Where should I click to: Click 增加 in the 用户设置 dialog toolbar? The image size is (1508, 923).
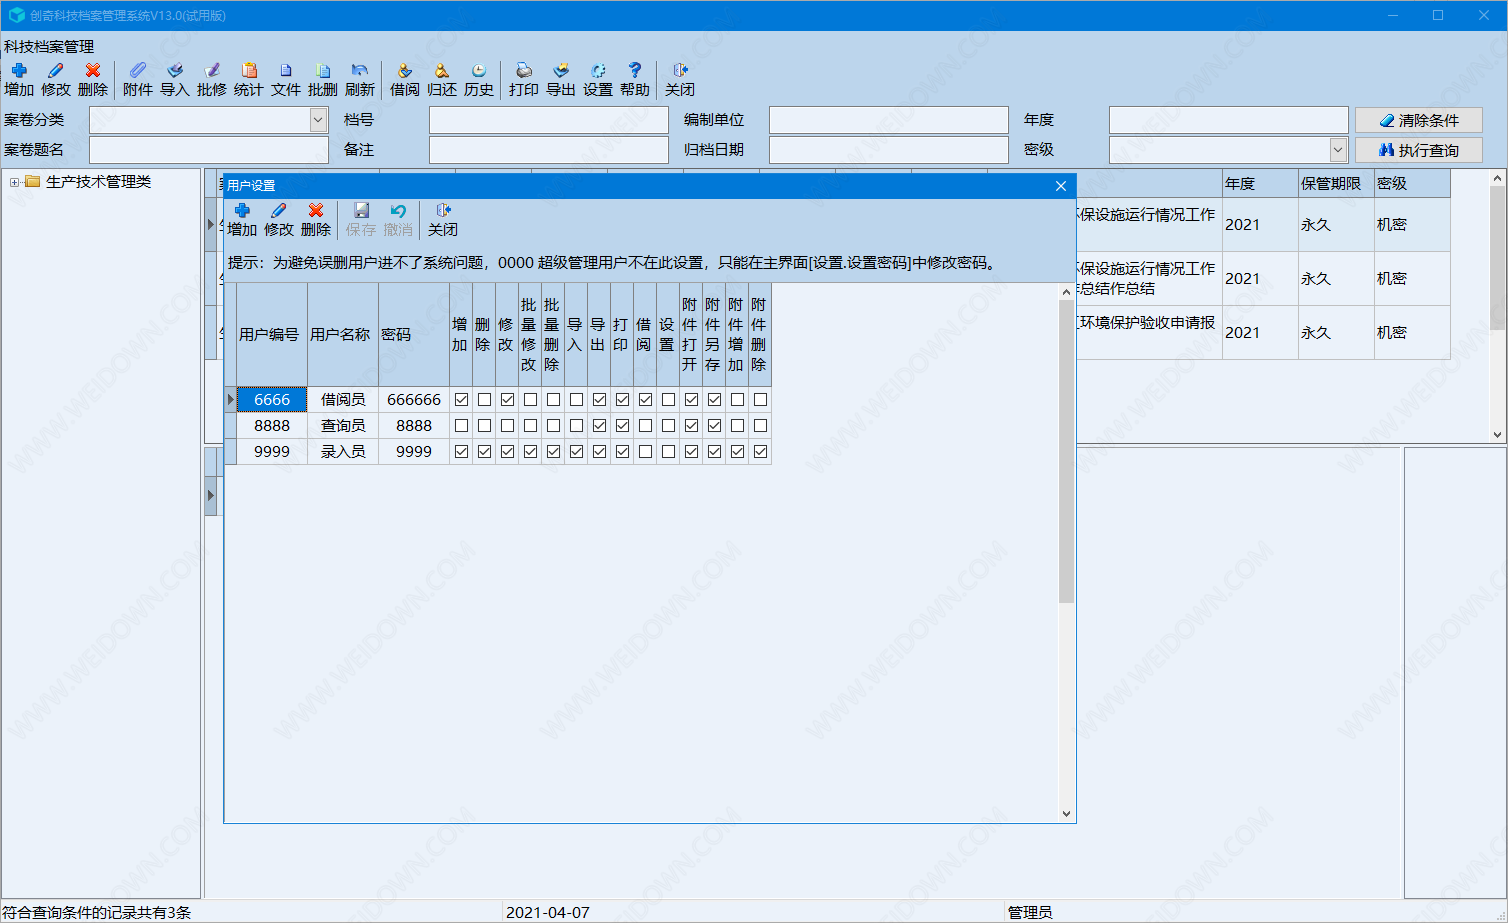[242, 219]
